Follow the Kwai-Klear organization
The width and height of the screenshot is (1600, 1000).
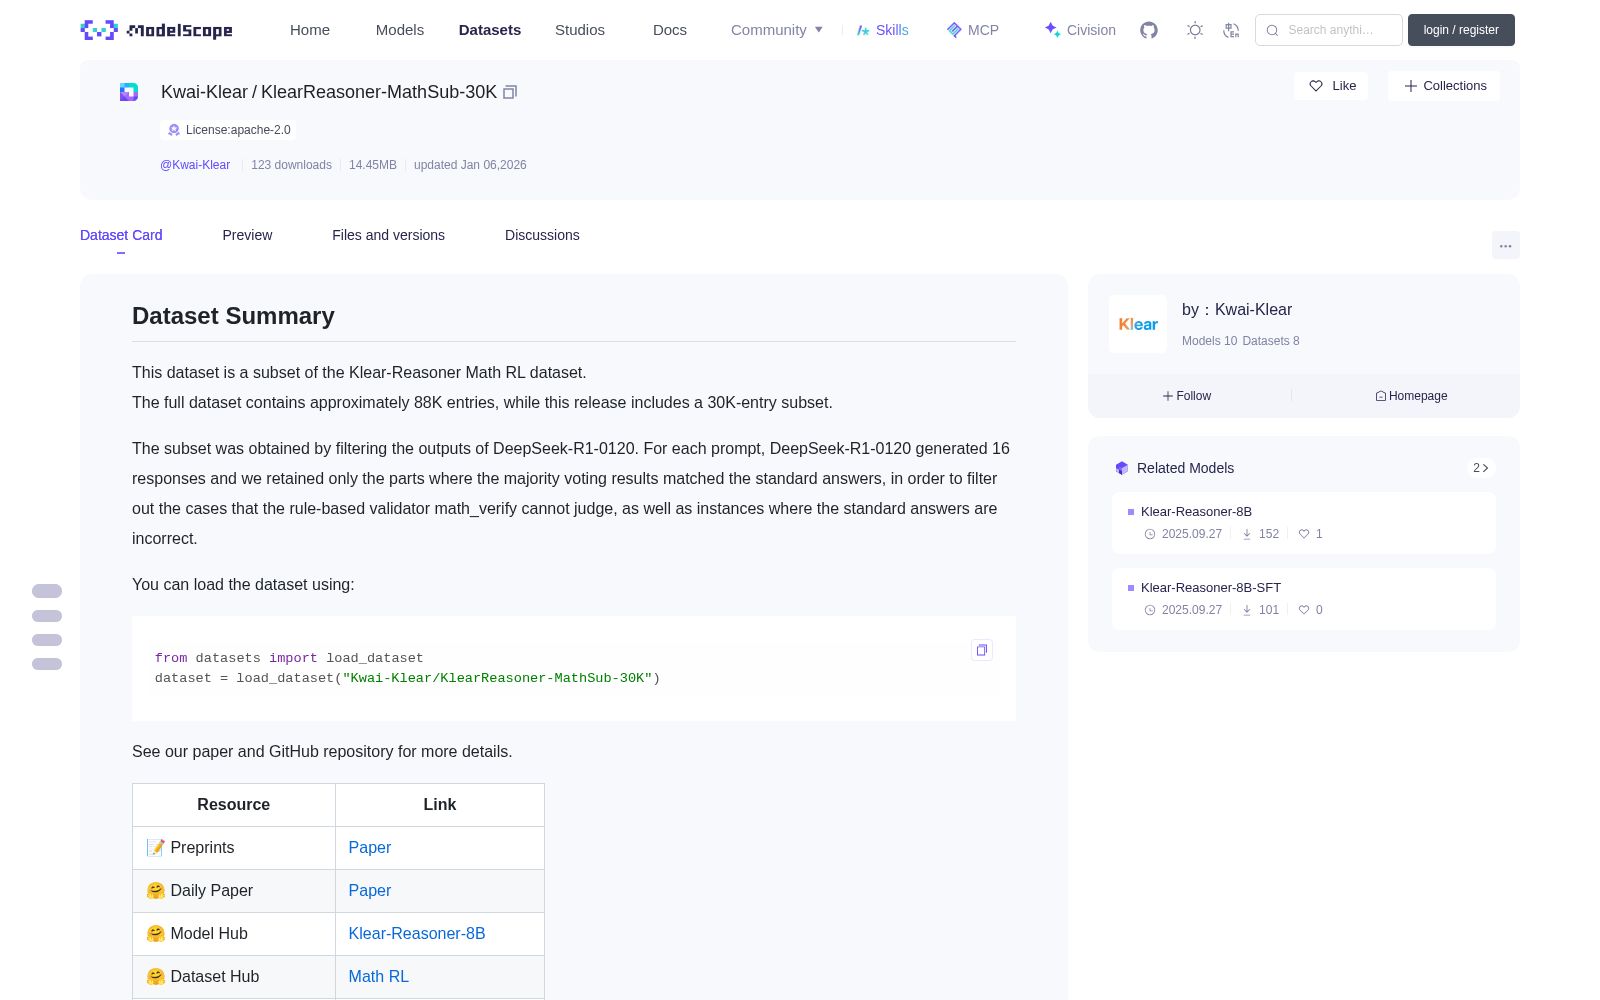pyautogui.click(x=1187, y=396)
